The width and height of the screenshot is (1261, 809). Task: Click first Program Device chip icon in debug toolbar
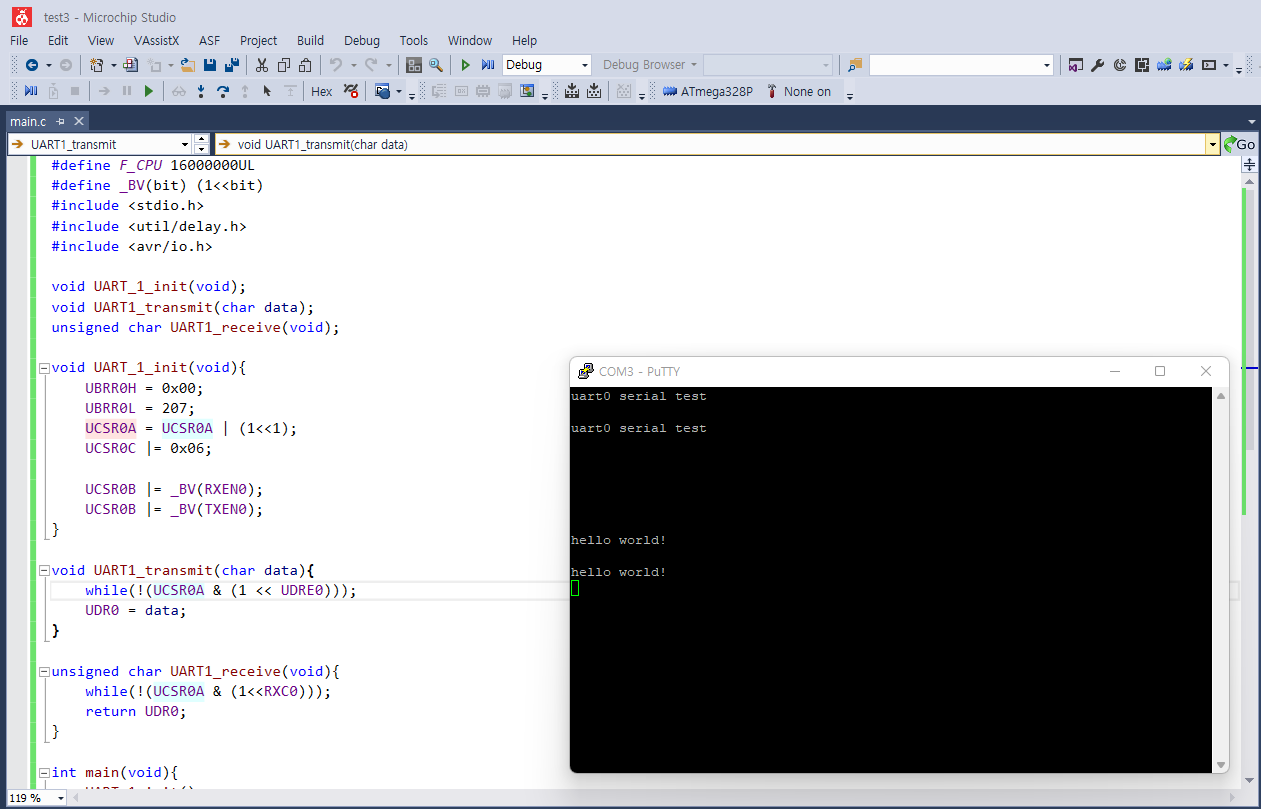click(x=572, y=91)
